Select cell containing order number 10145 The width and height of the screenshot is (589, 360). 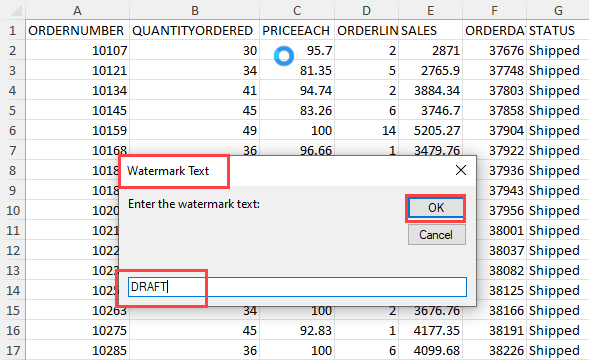(x=77, y=110)
